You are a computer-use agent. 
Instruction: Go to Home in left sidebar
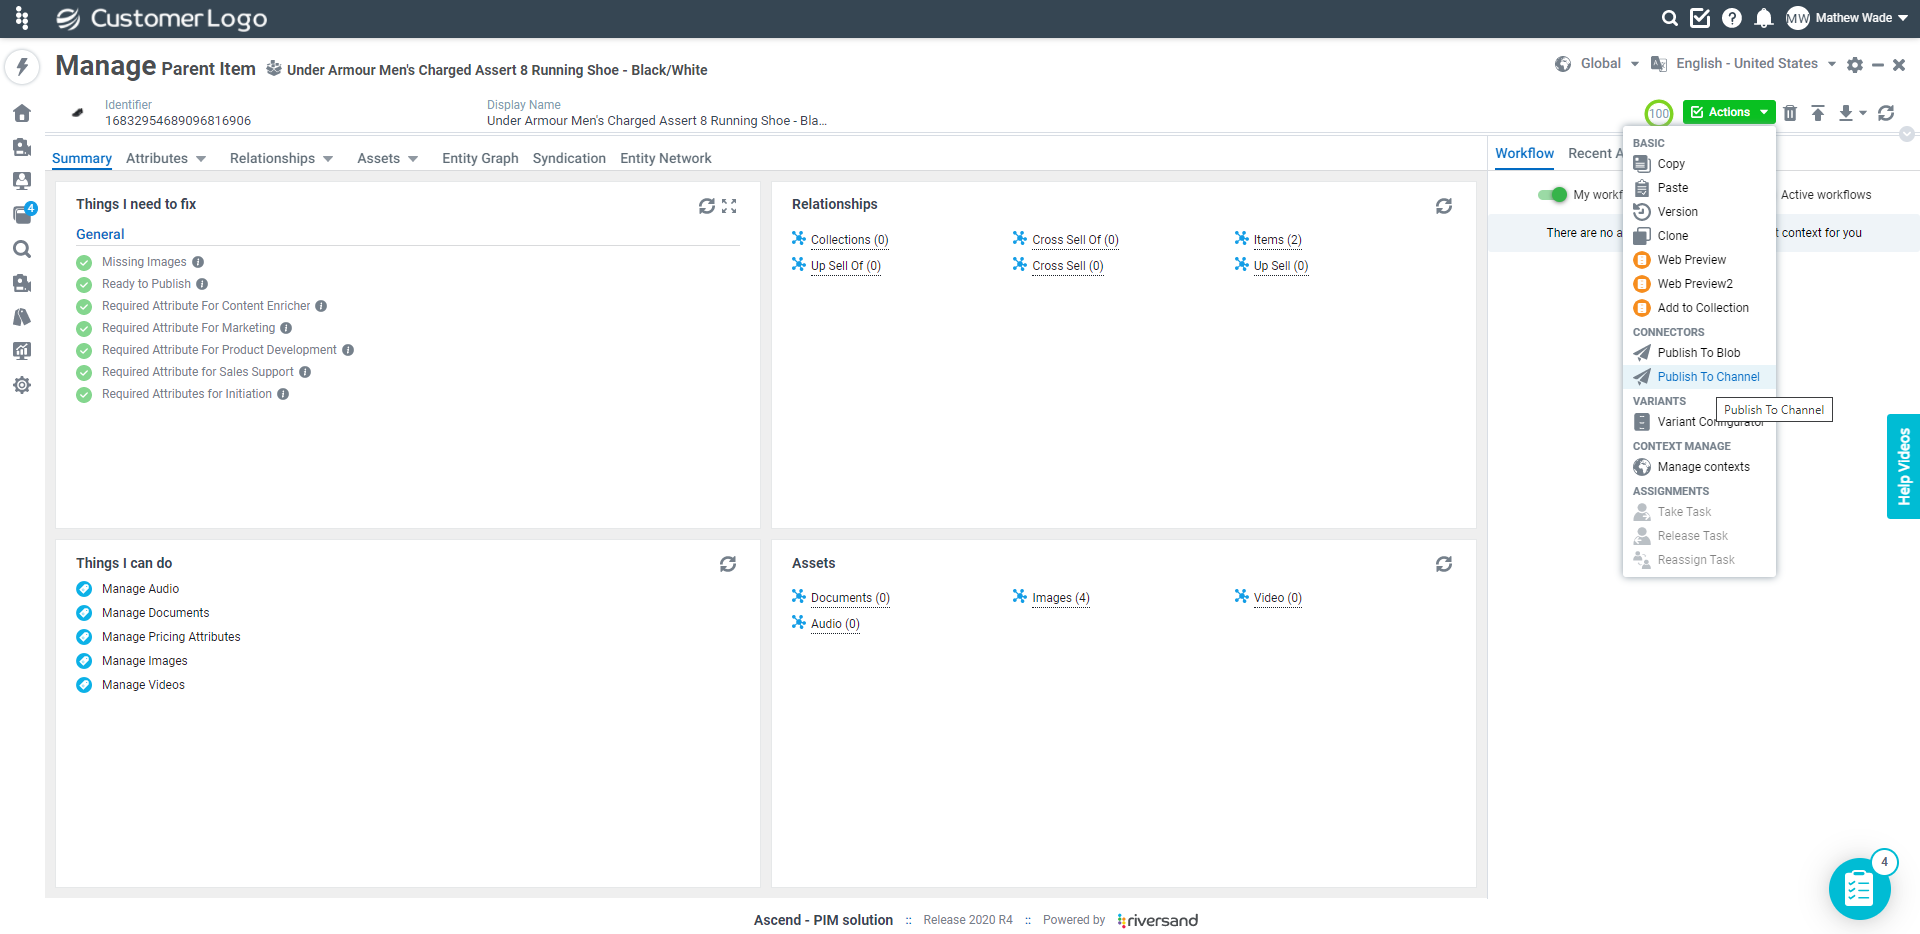click(22, 113)
